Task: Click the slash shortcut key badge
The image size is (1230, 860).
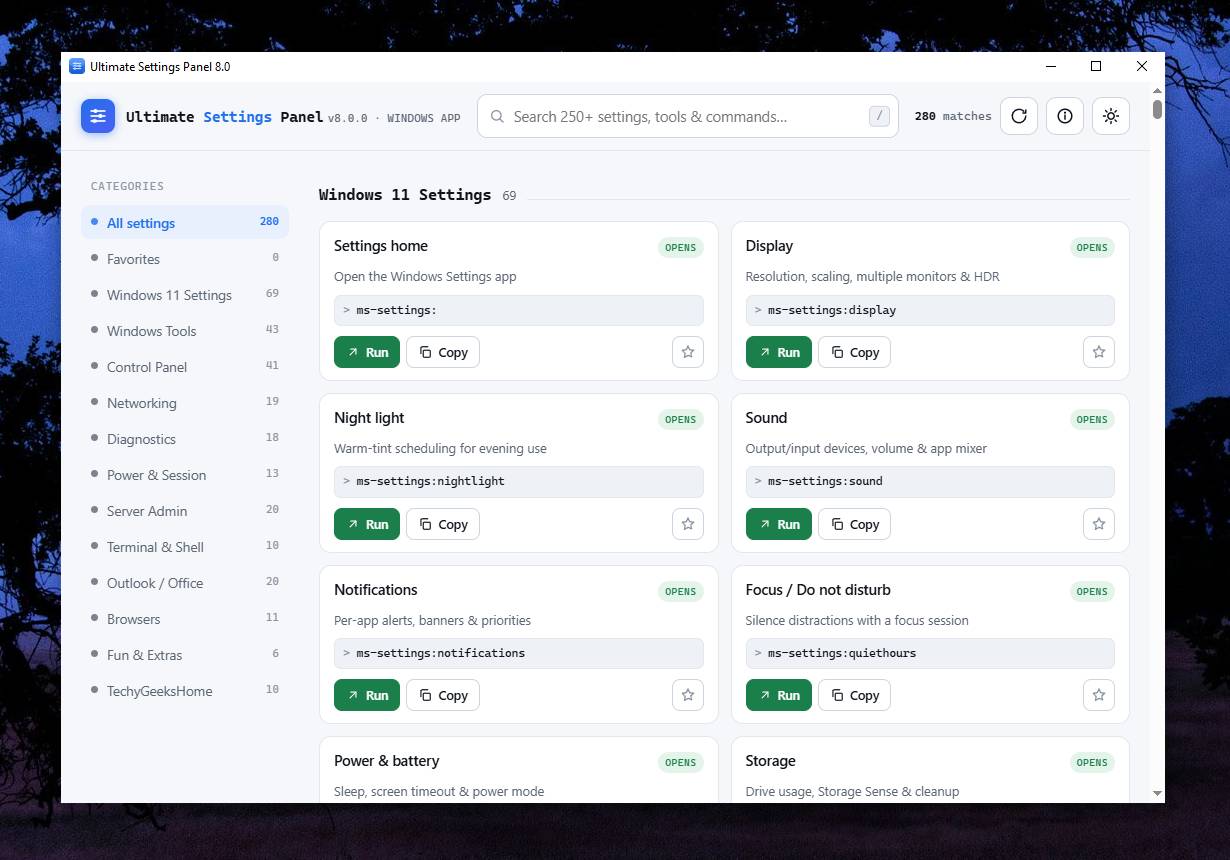Action: [879, 116]
